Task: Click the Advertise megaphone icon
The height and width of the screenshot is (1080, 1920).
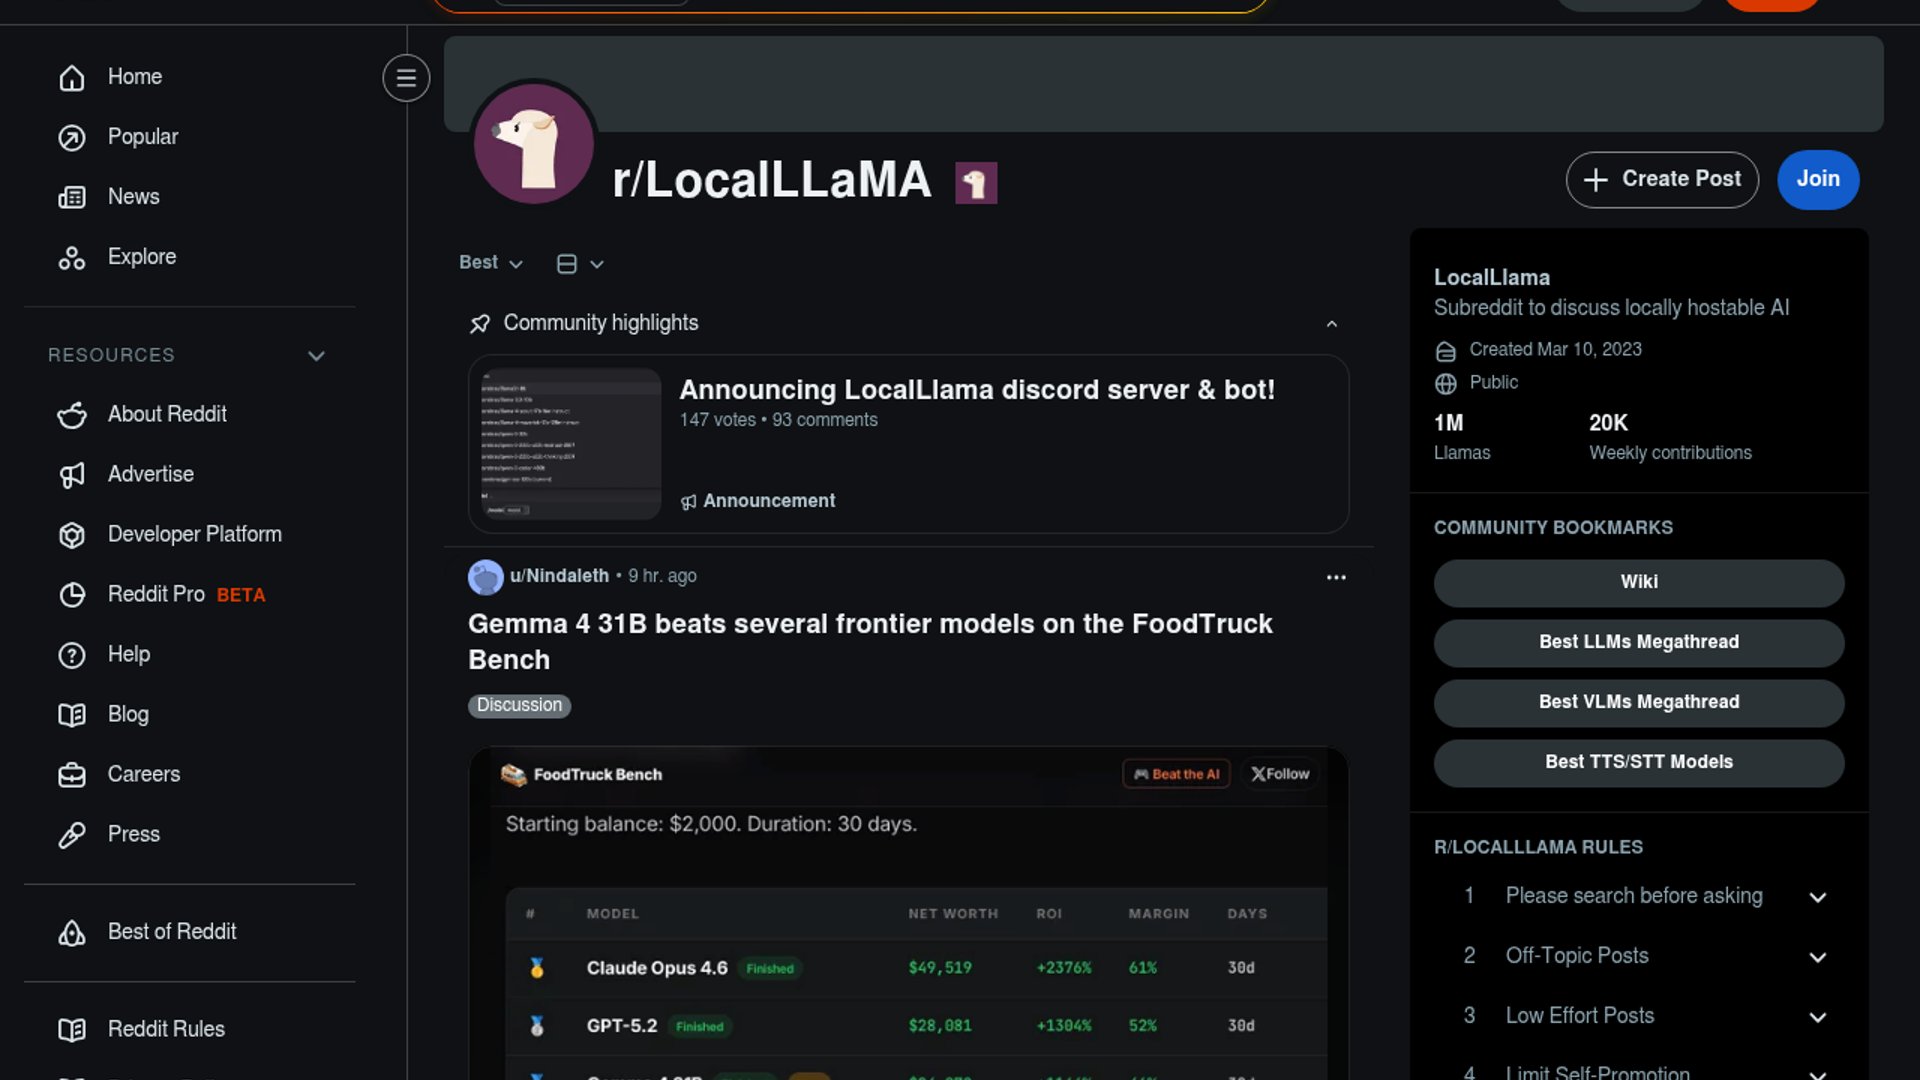Action: [72, 475]
